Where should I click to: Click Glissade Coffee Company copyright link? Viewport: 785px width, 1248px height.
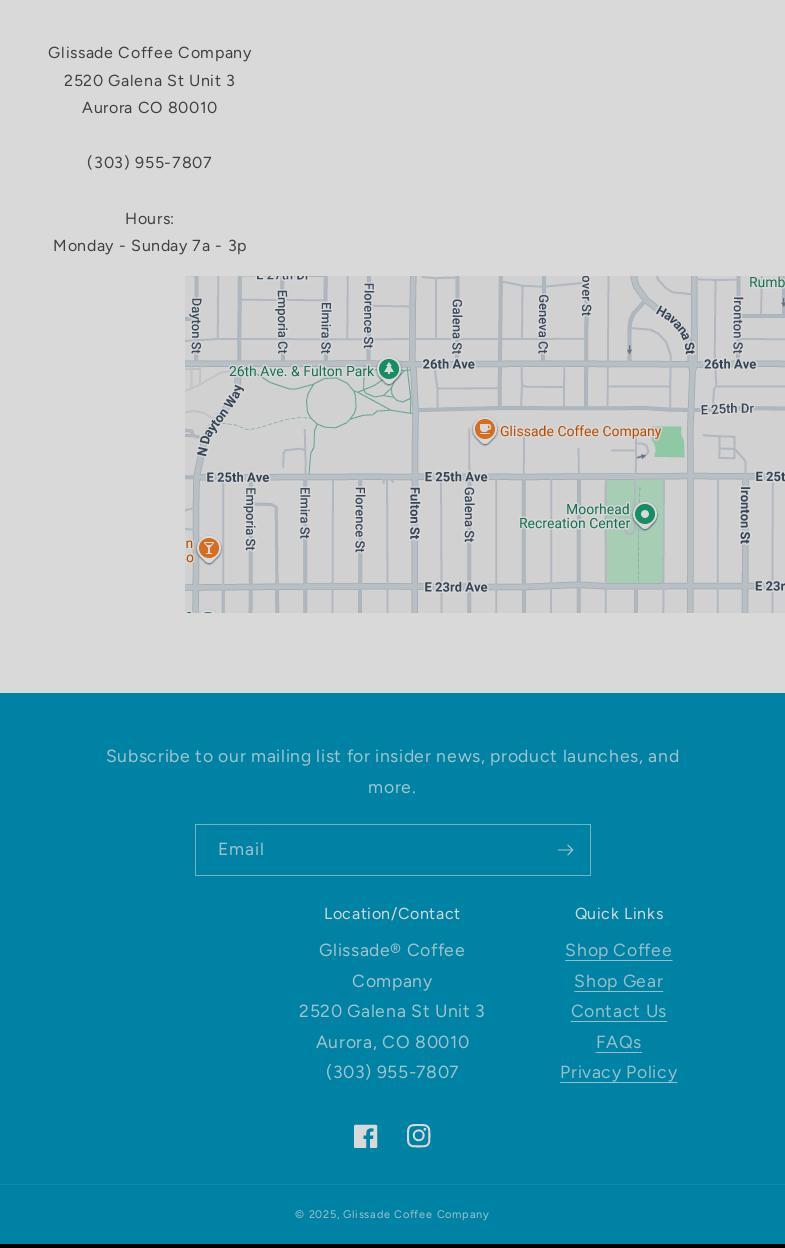click(416, 1214)
